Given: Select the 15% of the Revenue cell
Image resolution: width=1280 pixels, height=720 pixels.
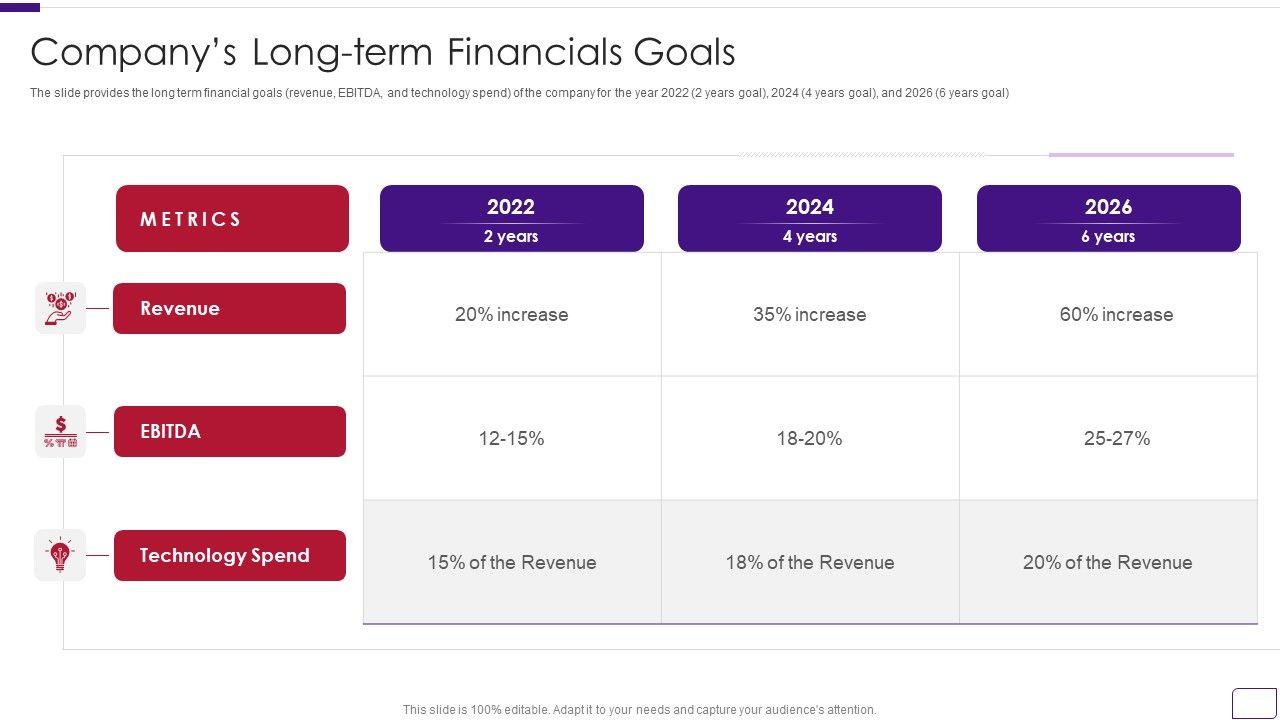Looking at the screenshot, I should pos(511,563).
